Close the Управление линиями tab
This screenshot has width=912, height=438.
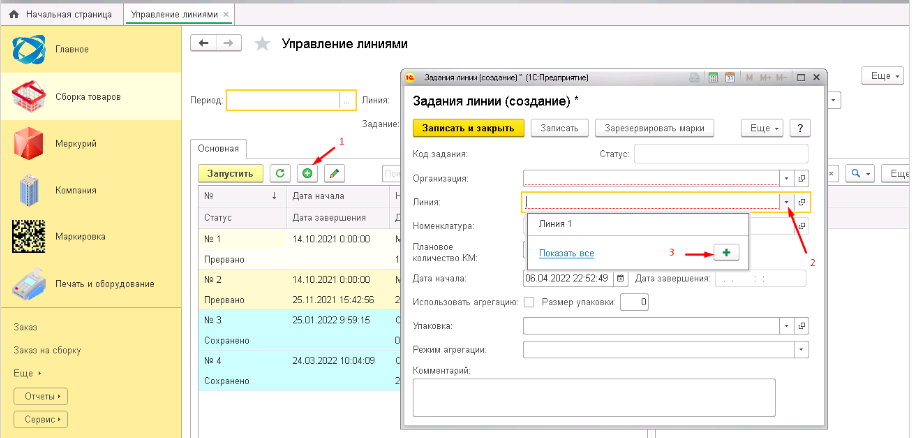[226, 14]
